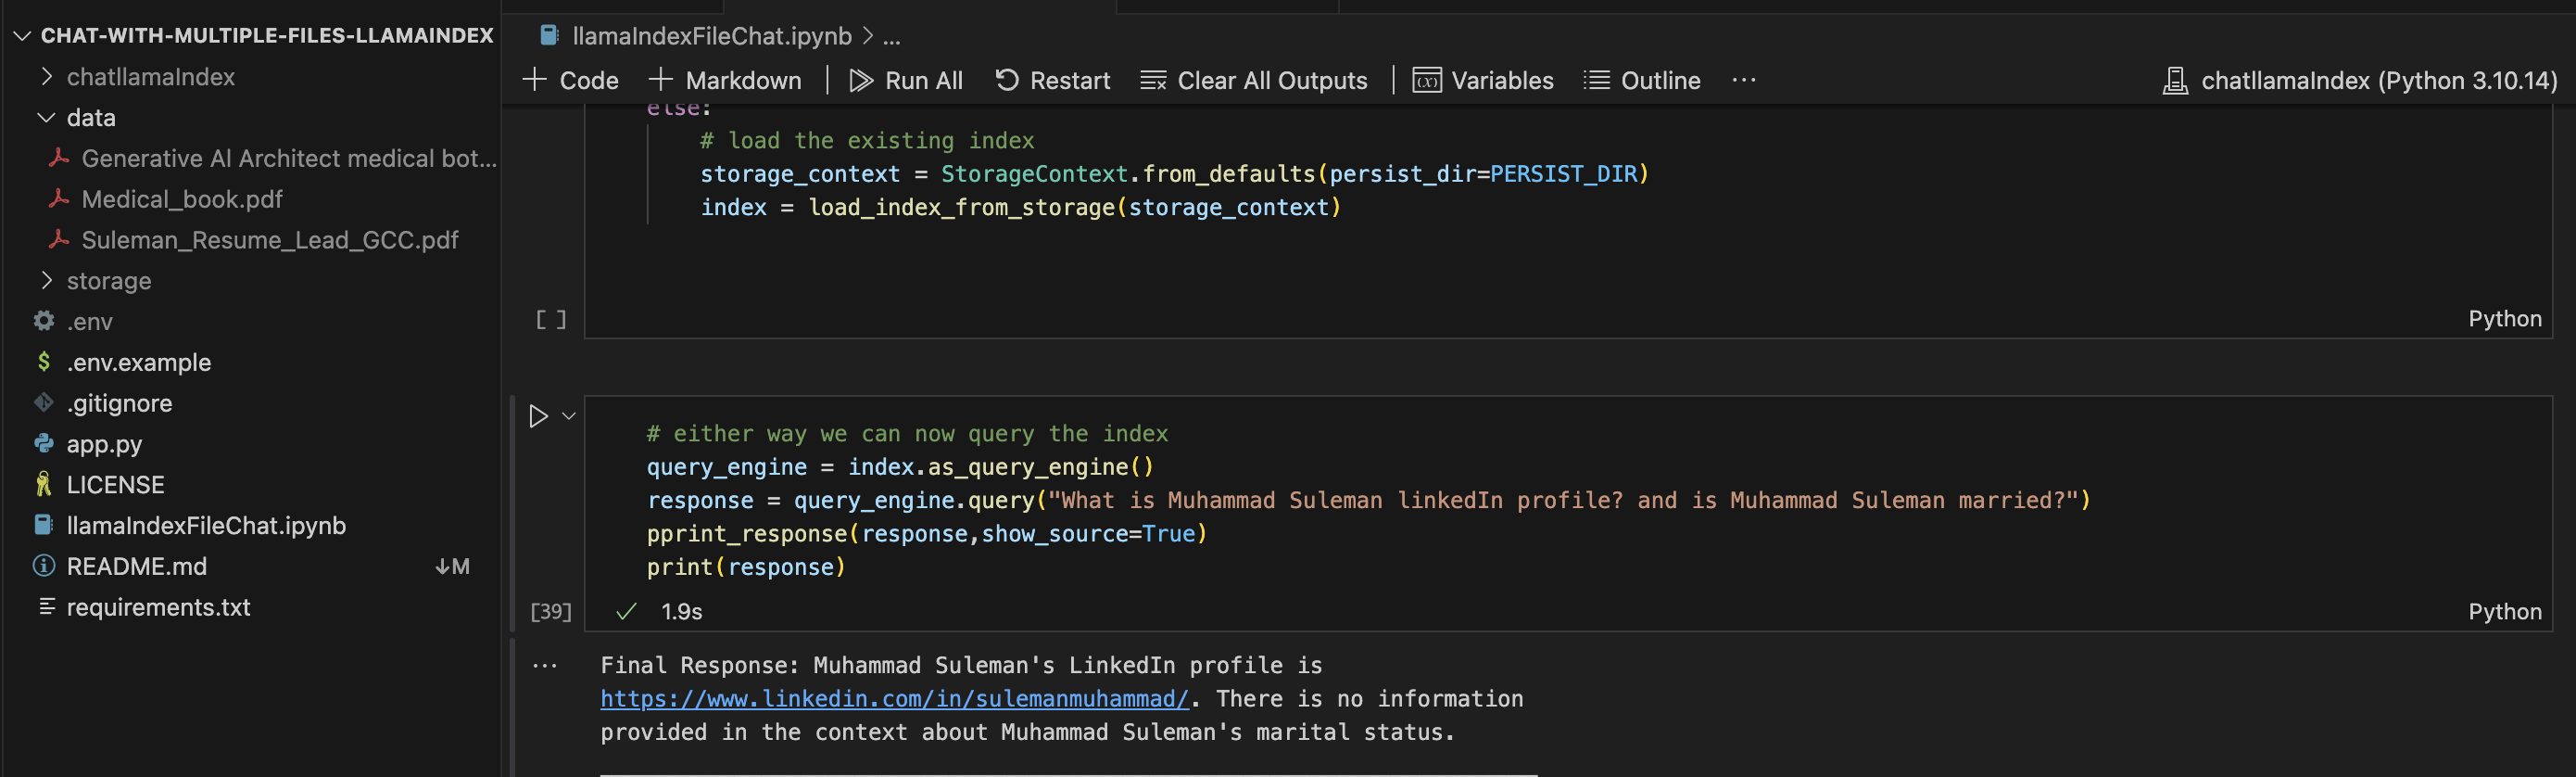Collapse the data folder
This screenshot has width=2576, height=777.
tap(90, 118)
